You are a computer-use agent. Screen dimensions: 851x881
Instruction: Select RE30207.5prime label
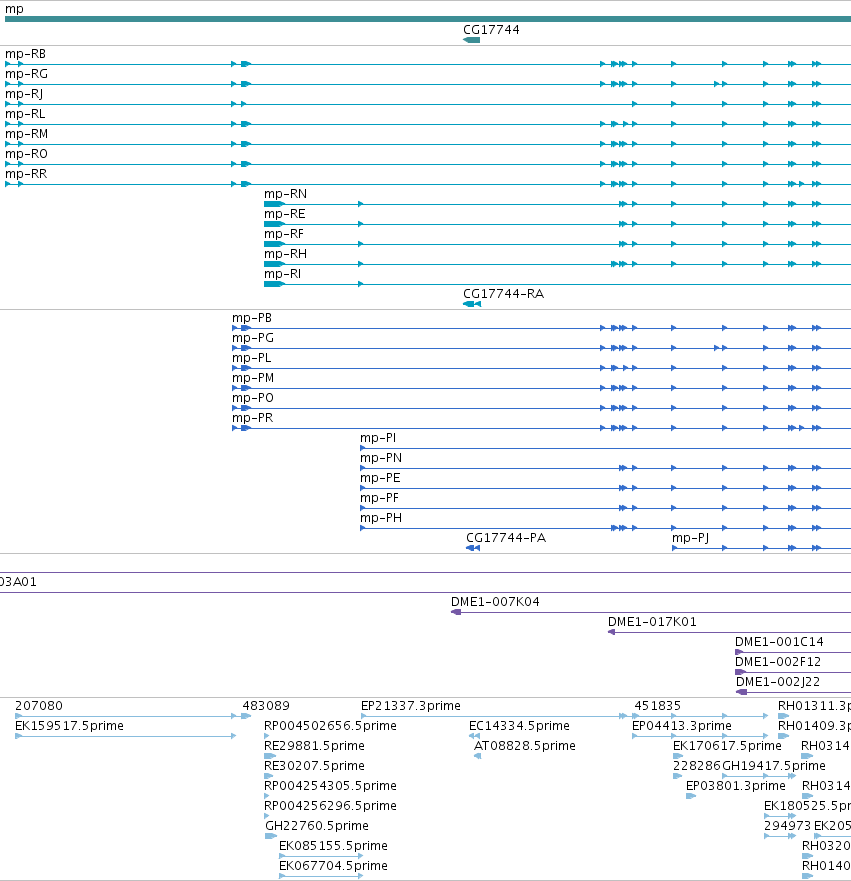coord(314,766)
